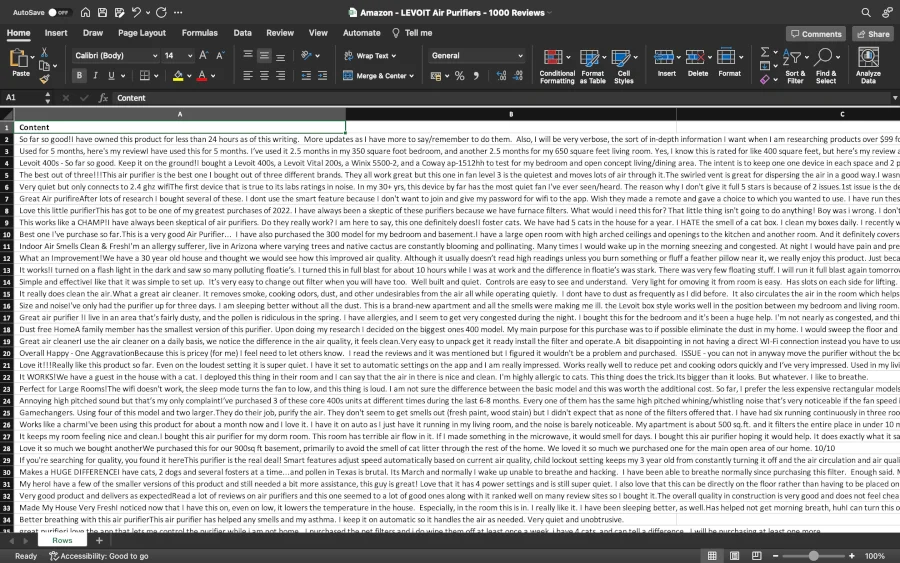900x563 pixels.
Task: Open the View ribbon tab
Action: point(318,33)
